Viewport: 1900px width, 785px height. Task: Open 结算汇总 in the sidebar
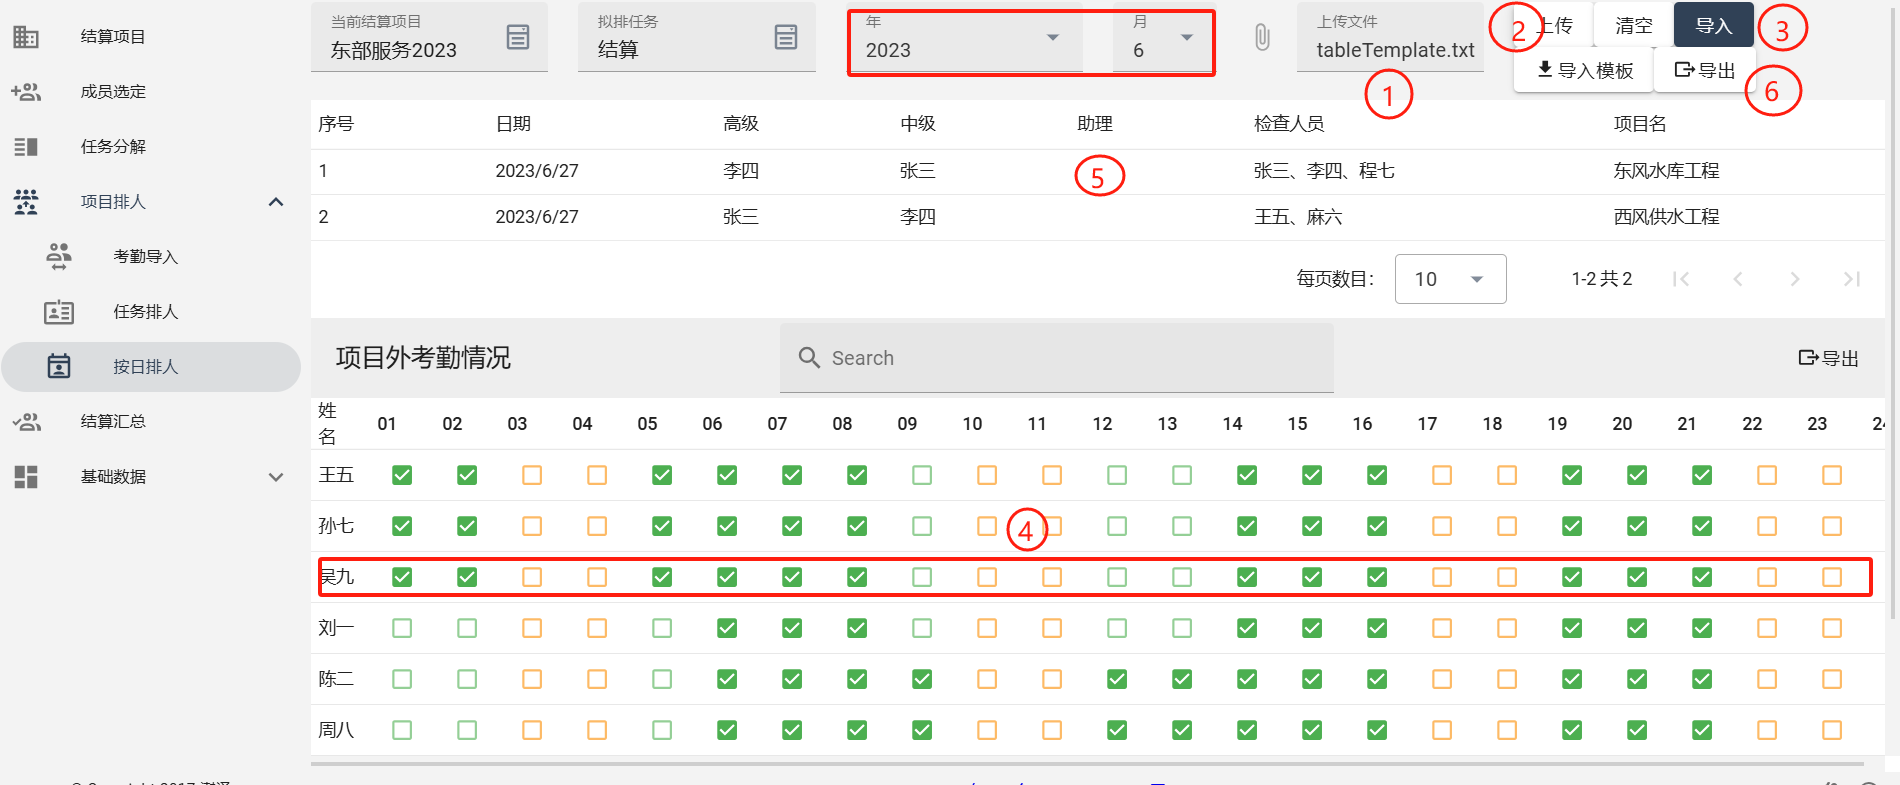point(113,422)
